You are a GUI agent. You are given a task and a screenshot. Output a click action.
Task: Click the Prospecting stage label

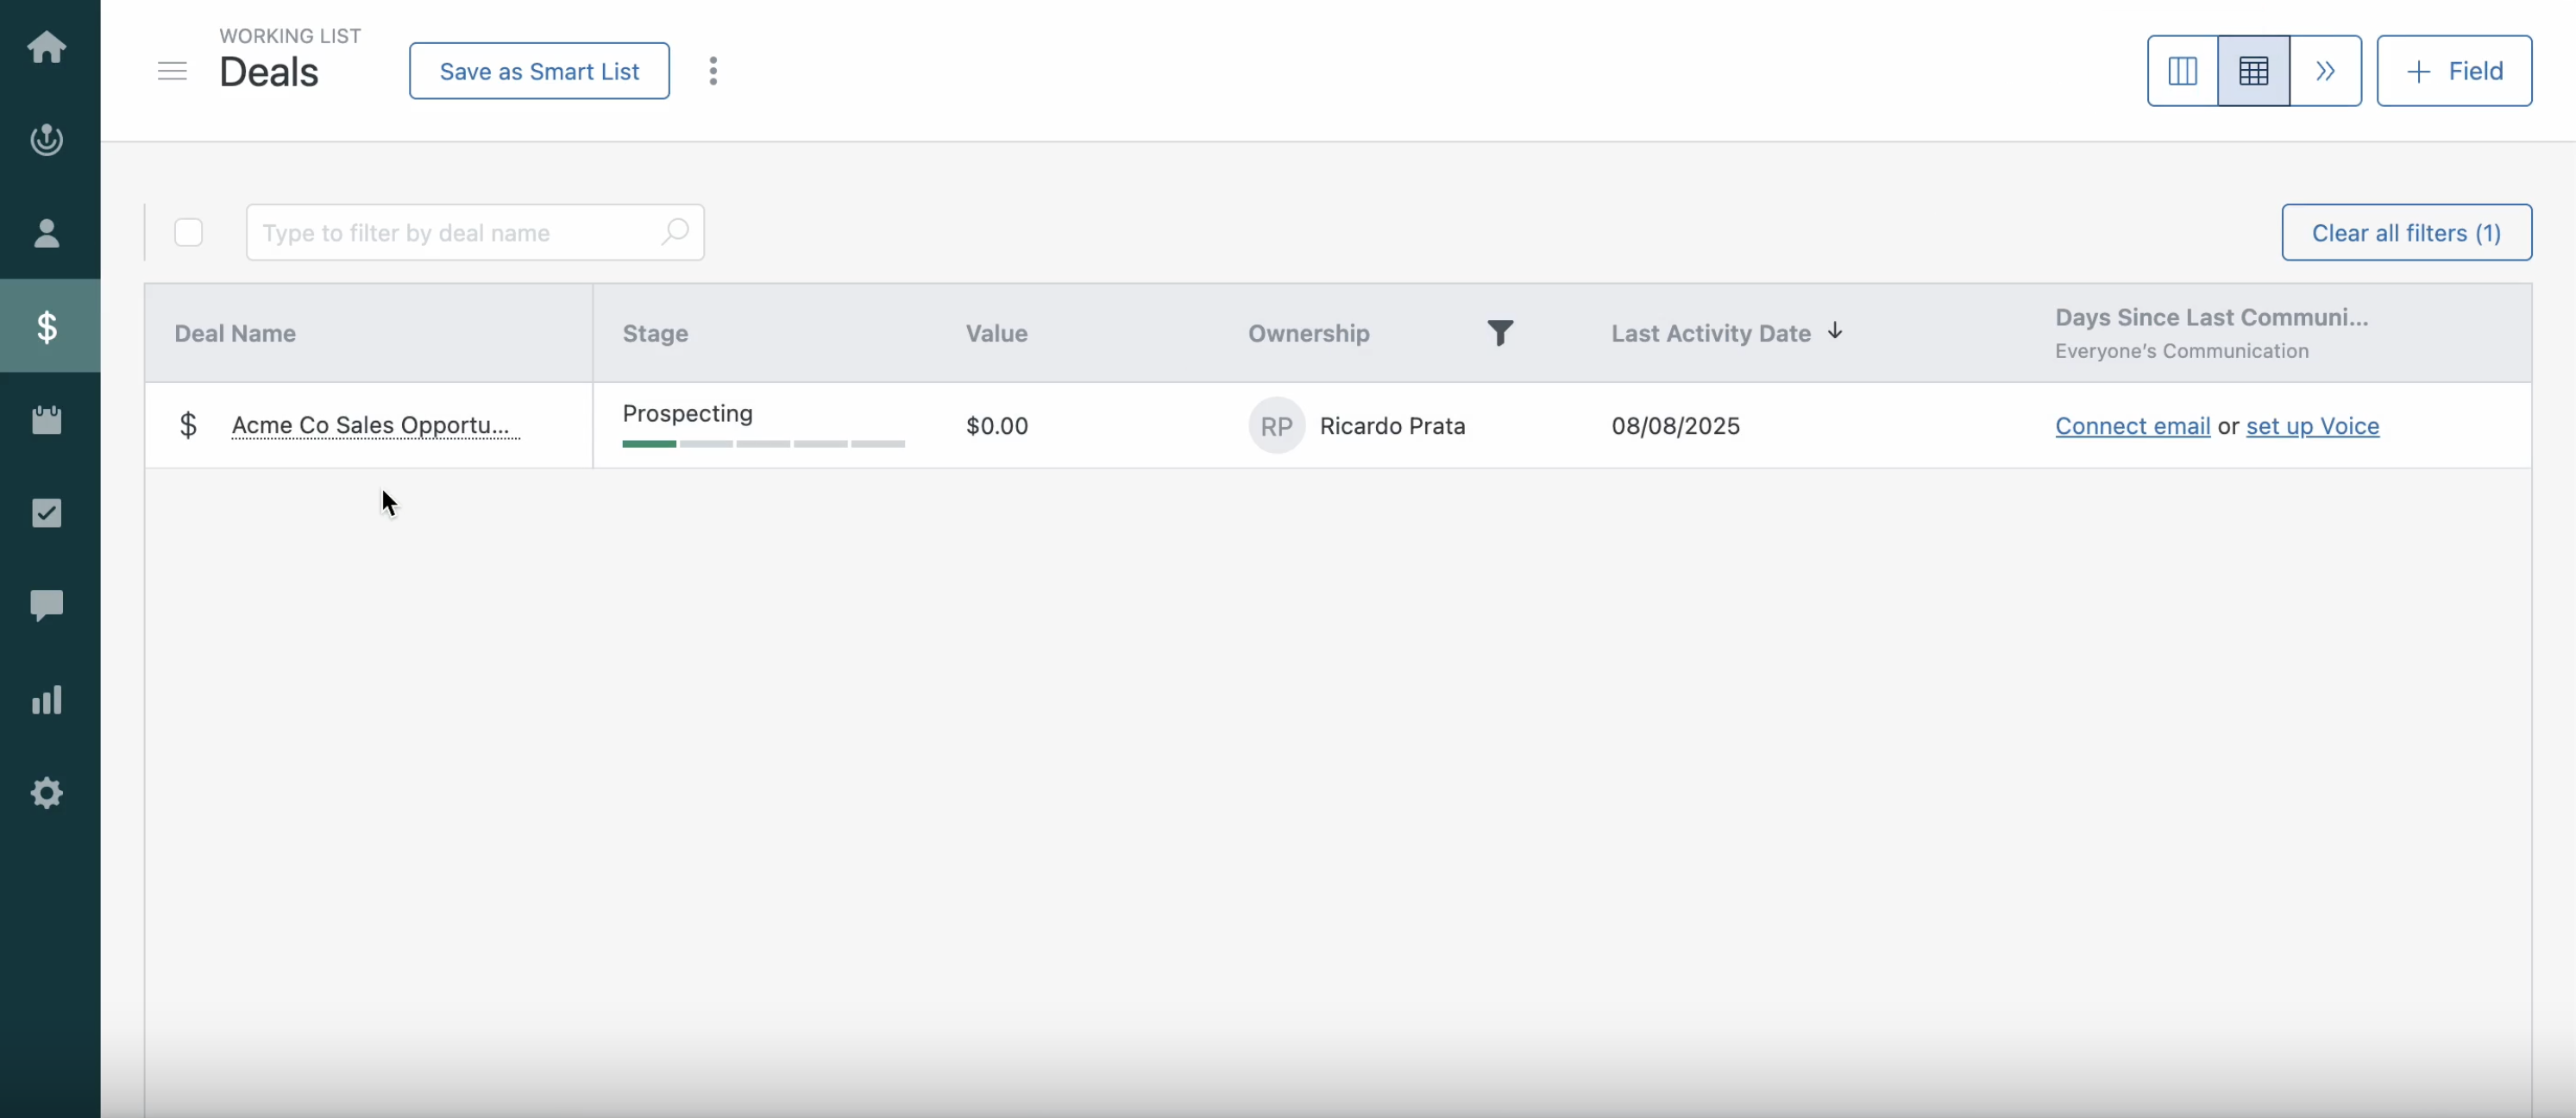point(687,413)
